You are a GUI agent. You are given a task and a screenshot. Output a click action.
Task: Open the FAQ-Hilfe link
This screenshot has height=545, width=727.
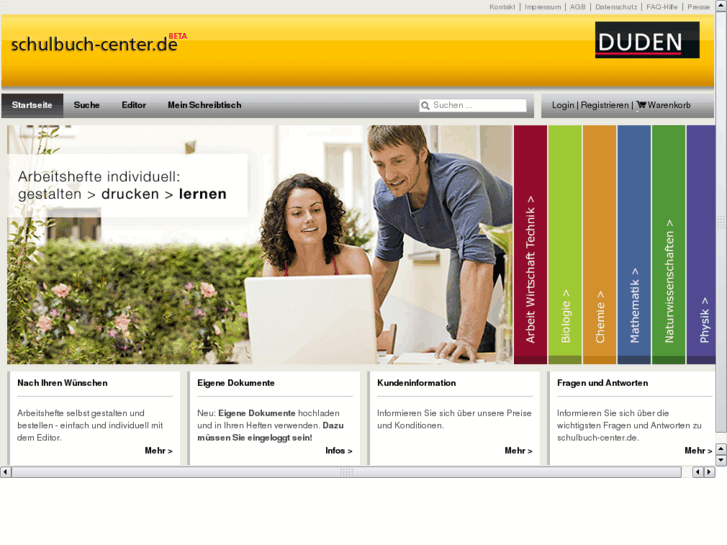point(662,7)
